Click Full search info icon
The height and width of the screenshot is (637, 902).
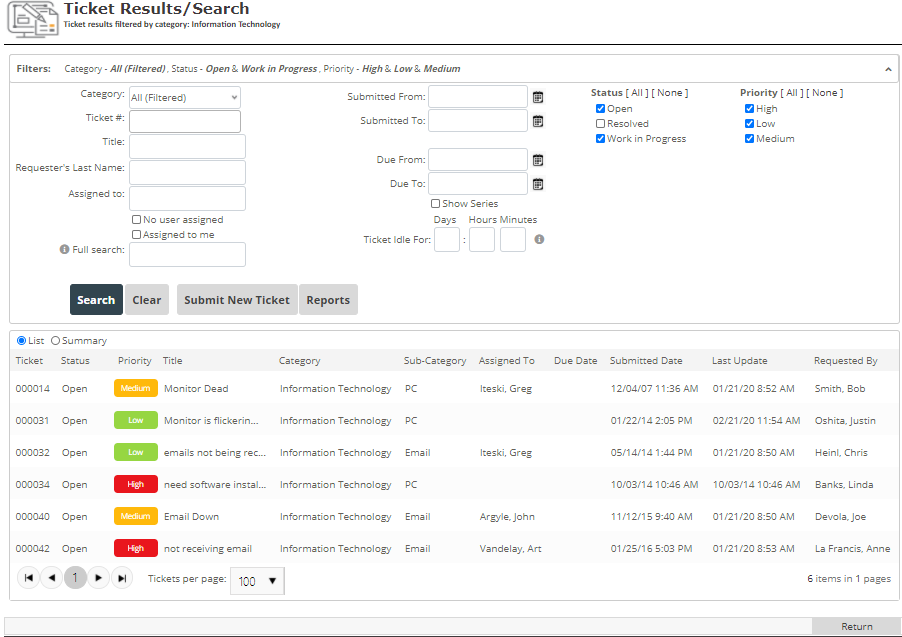(64, 249)
